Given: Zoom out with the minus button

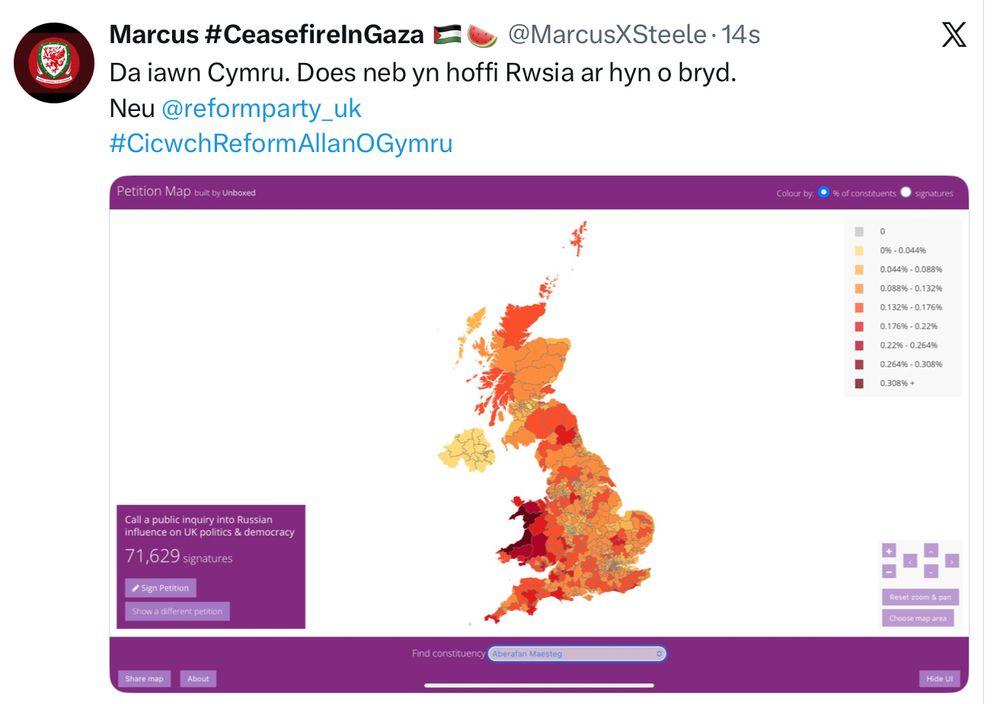Looking at the screenshot, I should coord(888,571).
